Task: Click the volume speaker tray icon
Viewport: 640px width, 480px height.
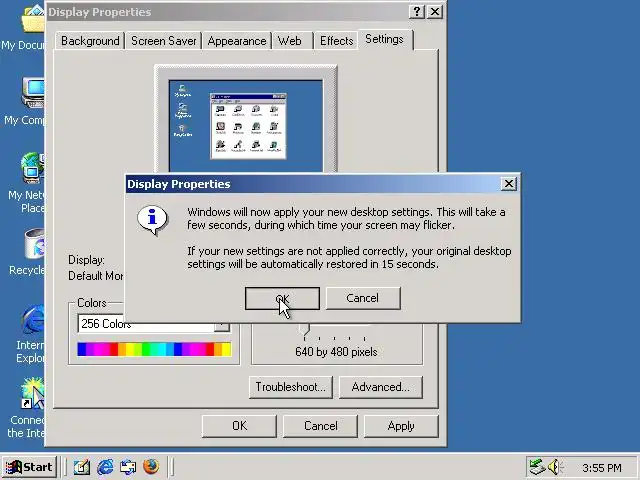Action: point(555,467)
